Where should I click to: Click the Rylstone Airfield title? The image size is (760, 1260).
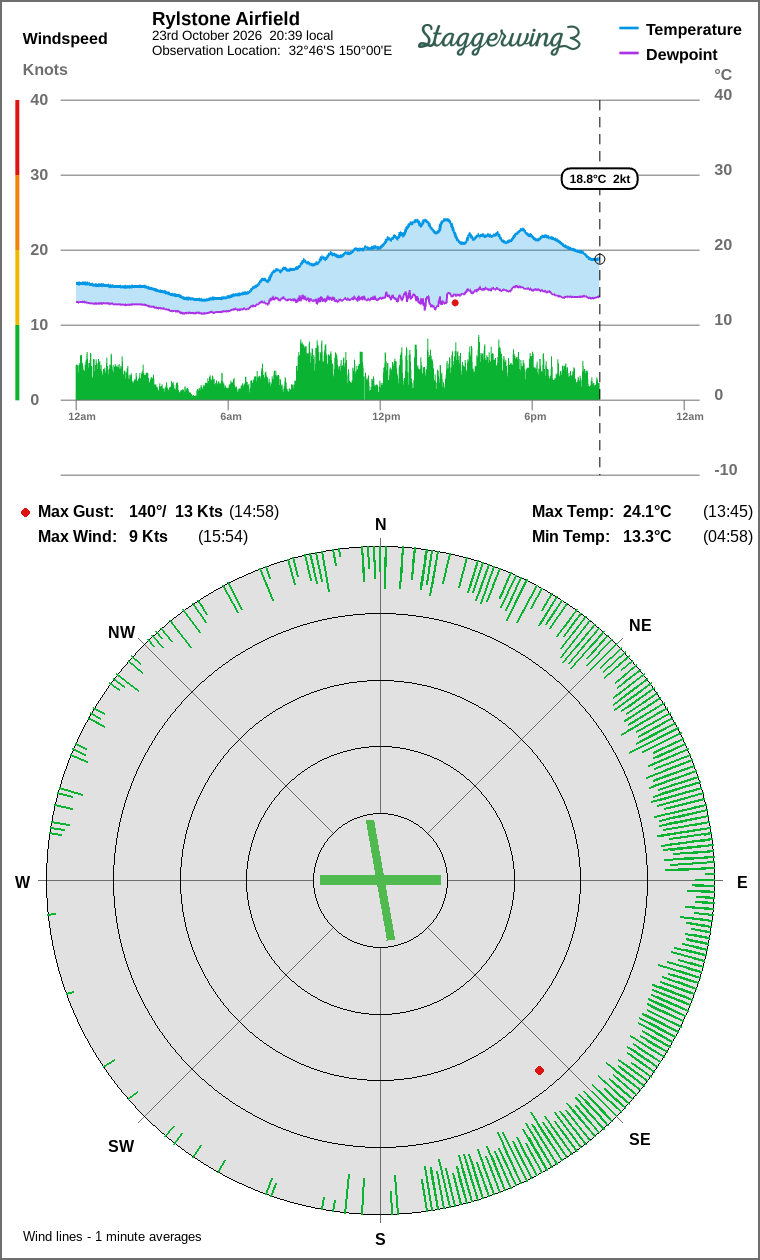(226, 19)
